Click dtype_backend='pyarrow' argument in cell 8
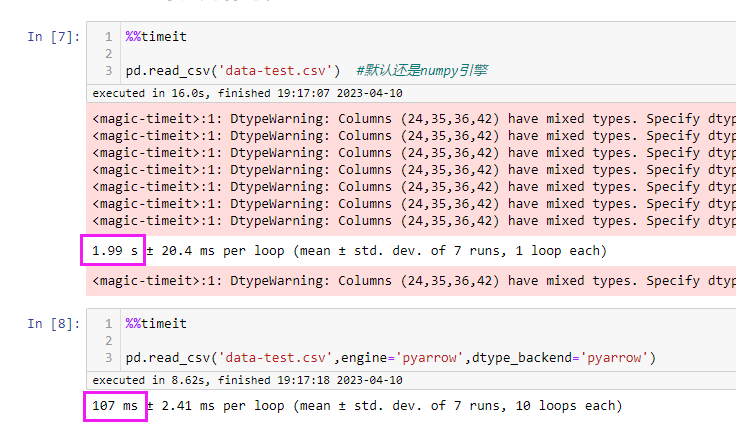The height and width of the screenshot is (442, 736). click(563, 358)
